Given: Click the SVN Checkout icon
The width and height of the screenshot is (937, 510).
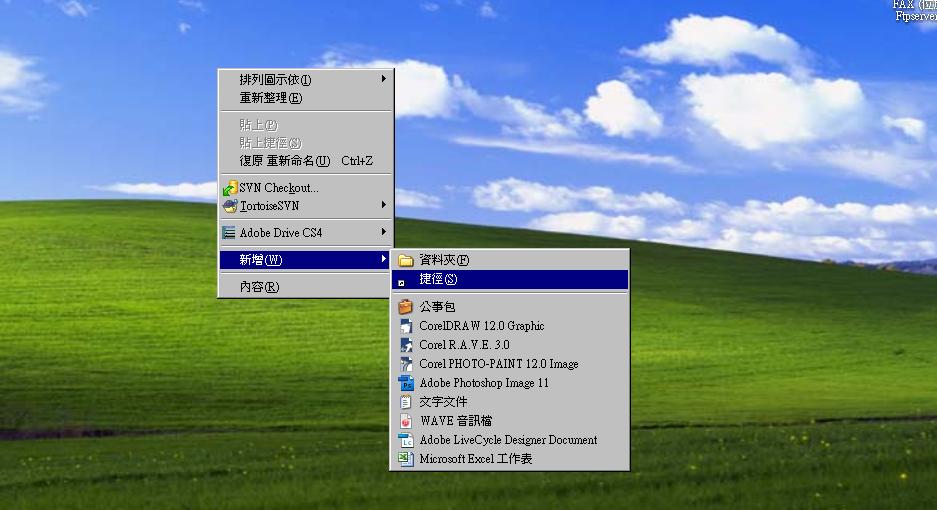Looking at the screenshot, I should tap(229, 188).
